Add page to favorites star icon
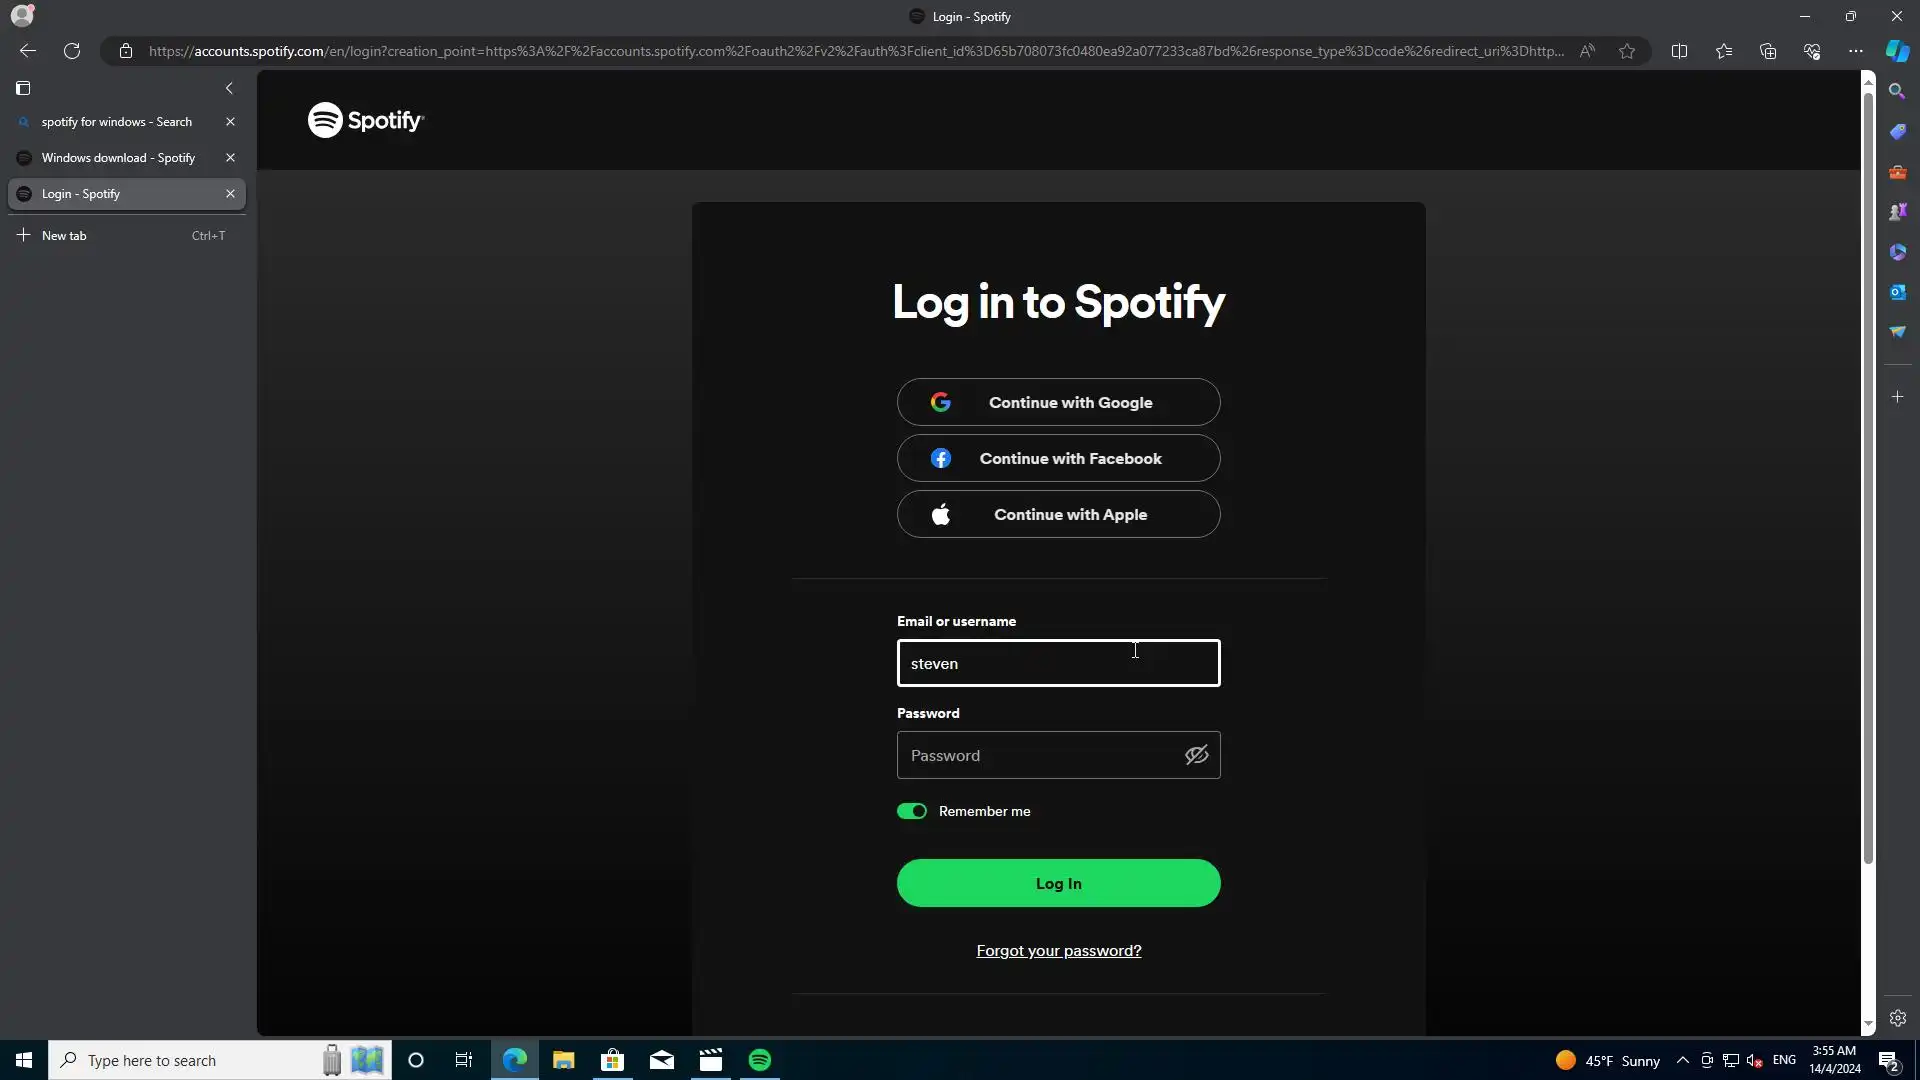 click(1627, 51)
